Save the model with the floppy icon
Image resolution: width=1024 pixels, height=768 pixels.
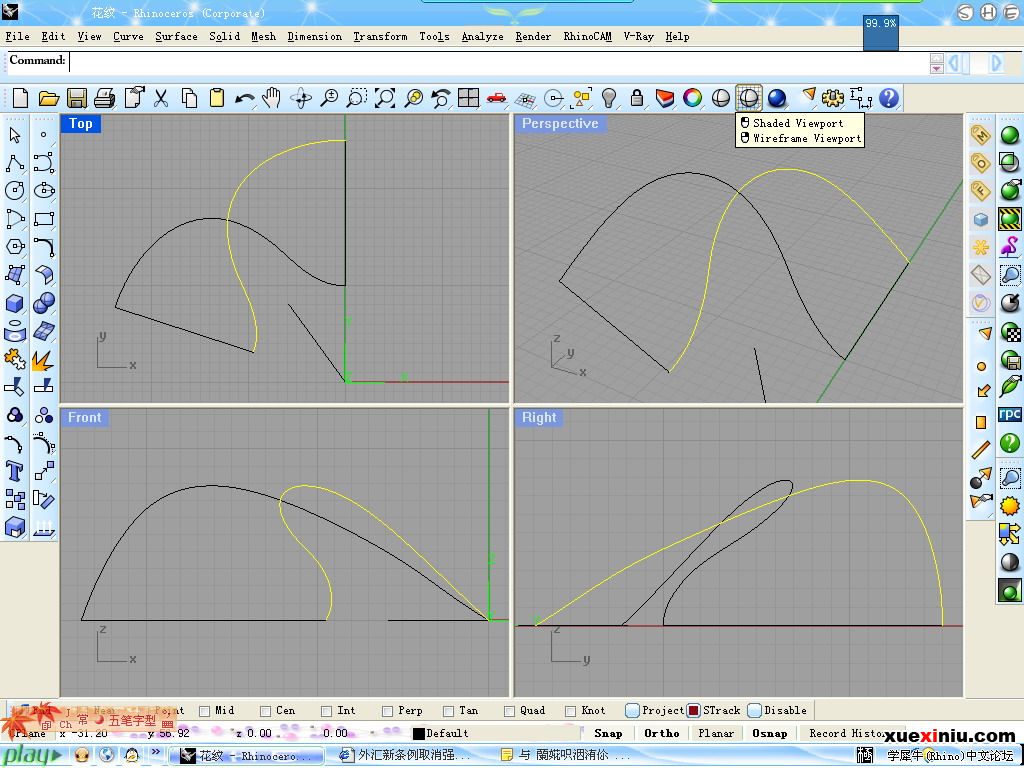[x=77, y=98]
